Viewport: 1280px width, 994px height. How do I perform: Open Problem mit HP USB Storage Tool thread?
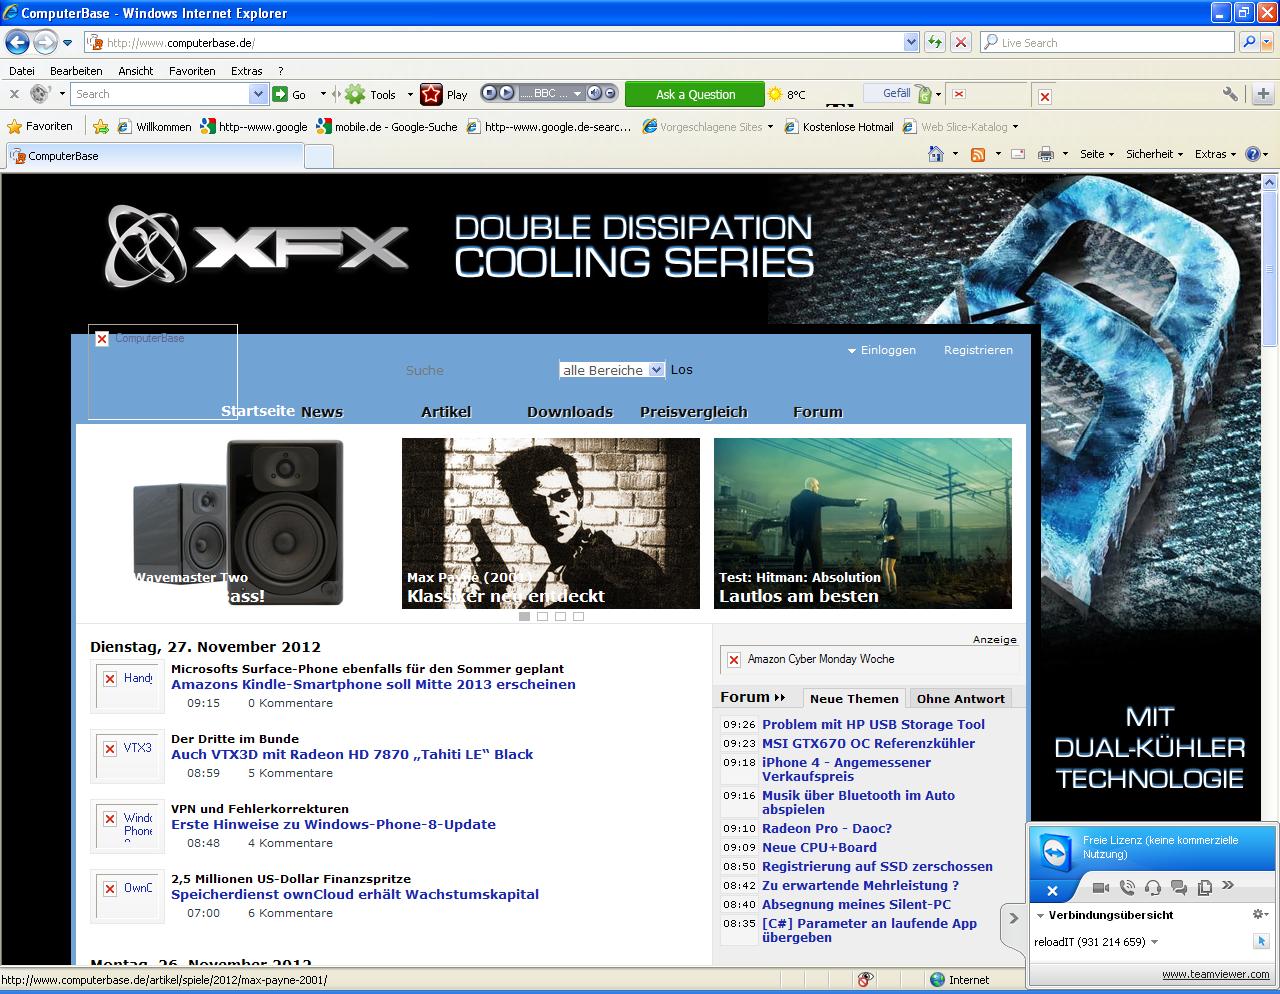click(x=873, y=724)
